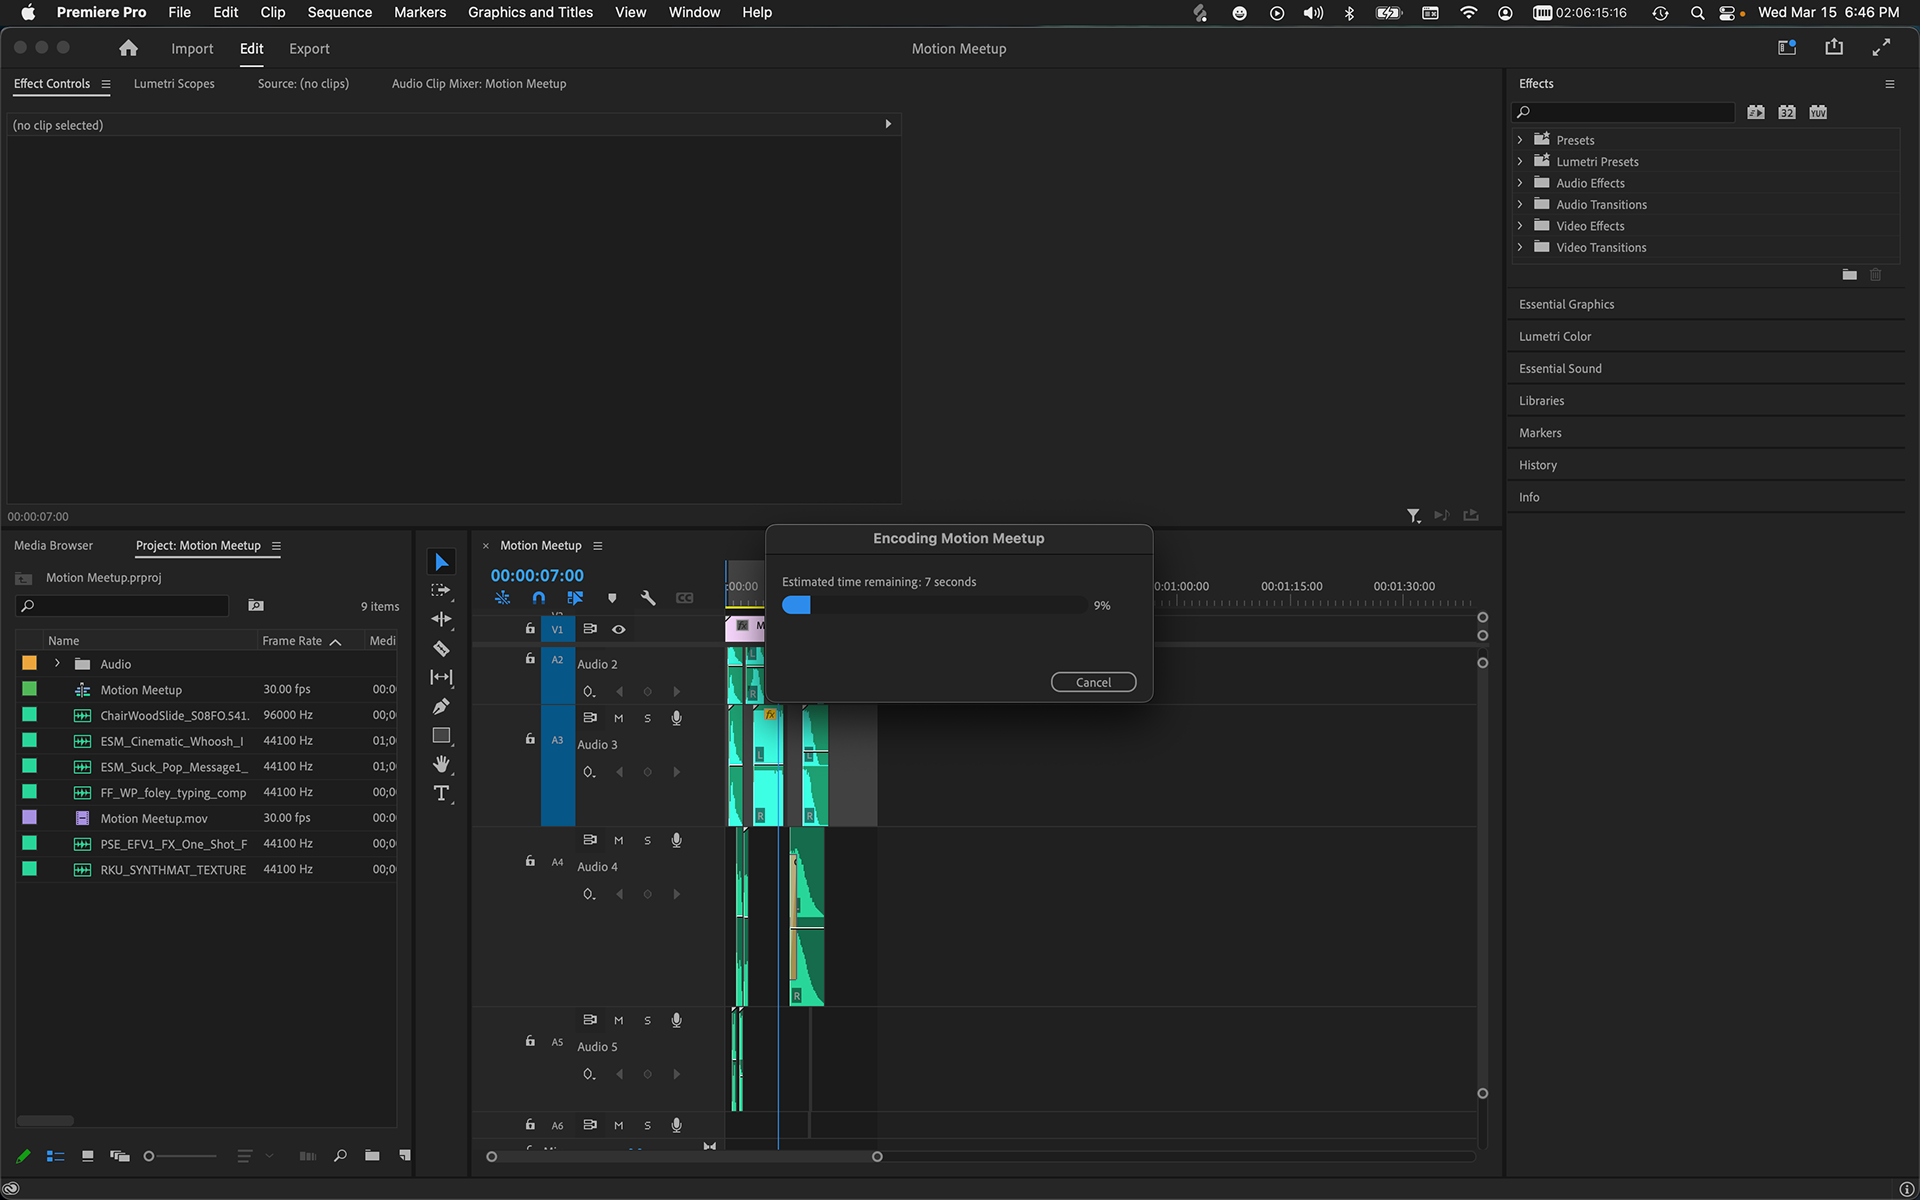Expand the Audio bin in Project
The width and height of the screenshot is (1920, 1200).
coord(57,663)
